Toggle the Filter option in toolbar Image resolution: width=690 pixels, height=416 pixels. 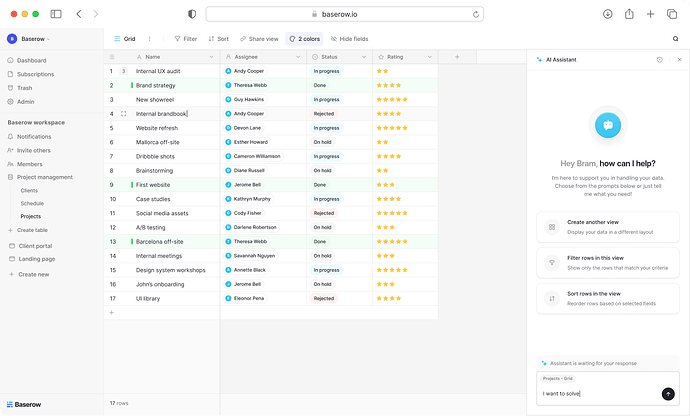(185, 39)
